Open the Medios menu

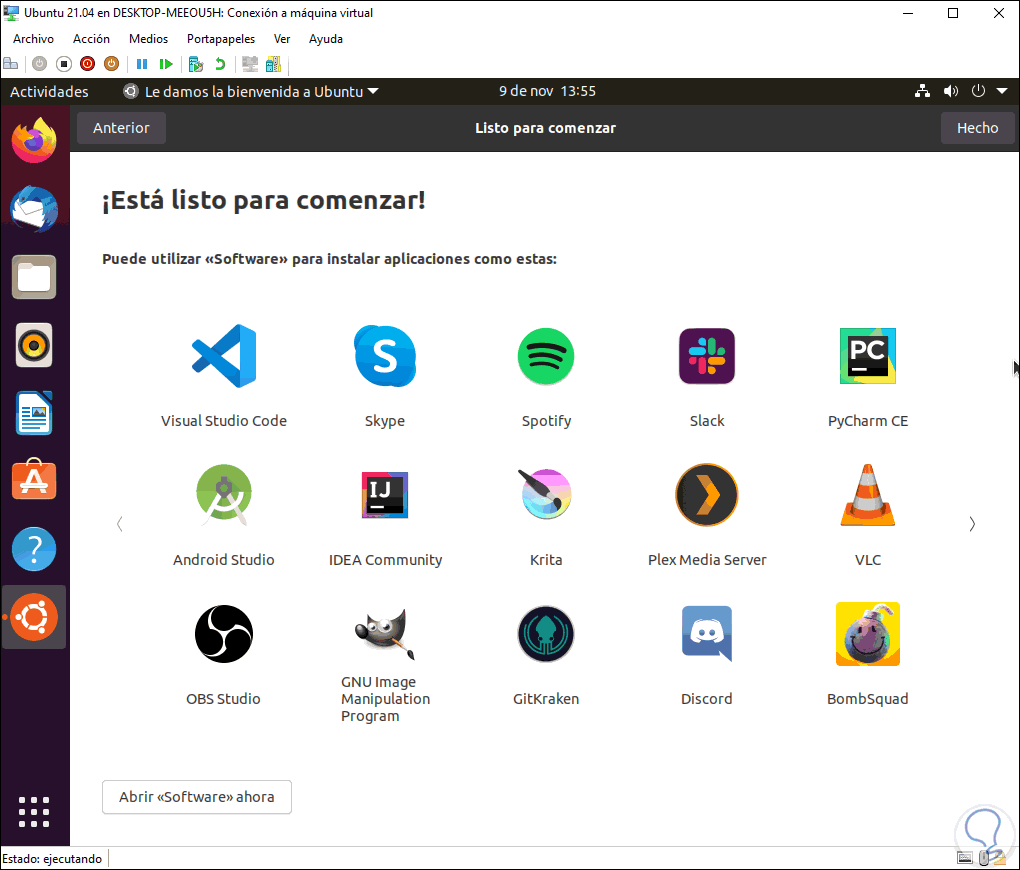click(x=148, y=39)
